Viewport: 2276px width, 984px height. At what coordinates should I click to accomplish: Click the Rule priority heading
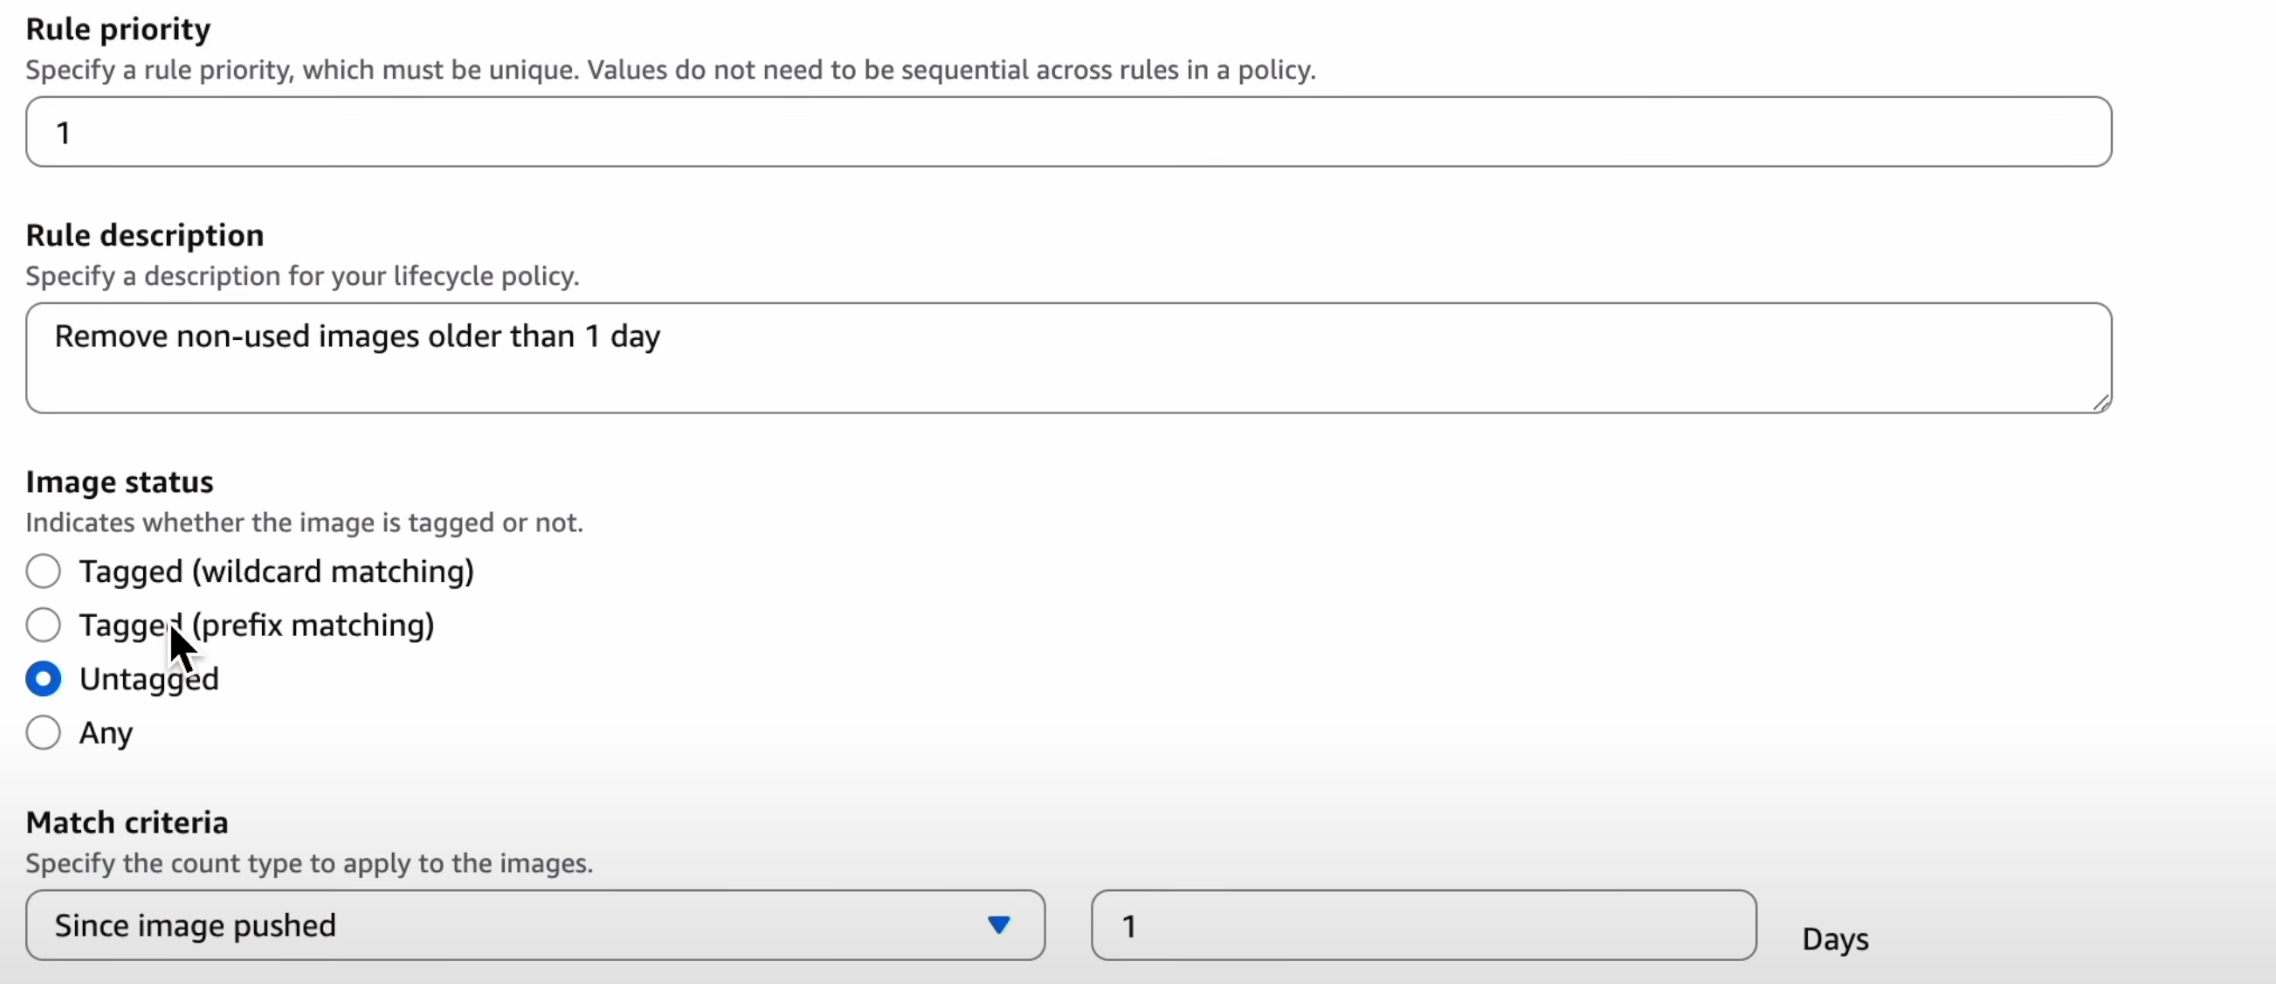[x=118, y=29]
